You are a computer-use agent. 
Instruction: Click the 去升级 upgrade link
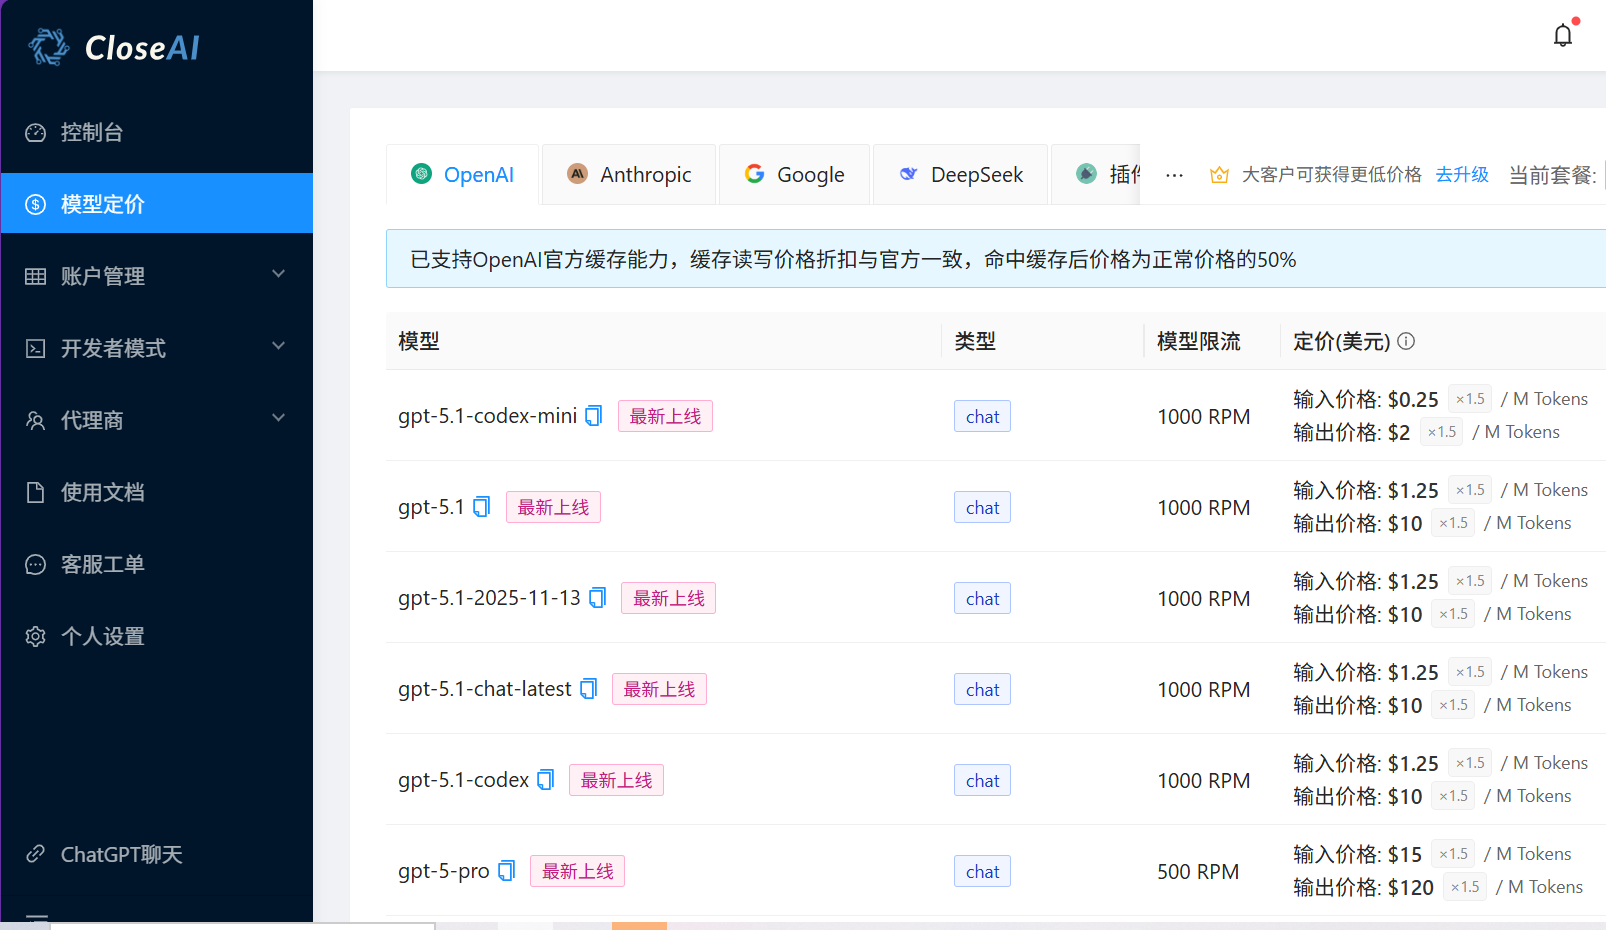(1462, 175)
